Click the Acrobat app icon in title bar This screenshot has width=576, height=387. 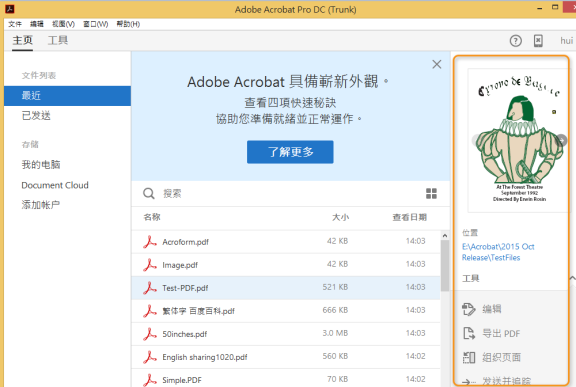10,9
